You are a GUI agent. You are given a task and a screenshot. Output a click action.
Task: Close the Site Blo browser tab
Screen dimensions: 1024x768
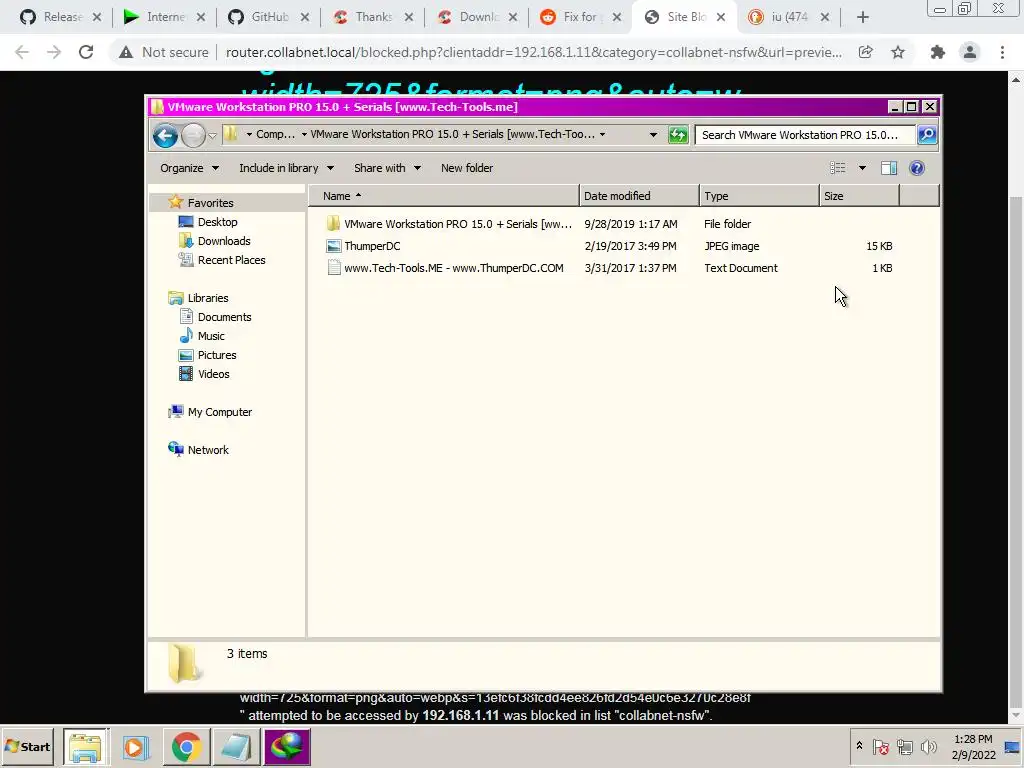tap(721, 18)
